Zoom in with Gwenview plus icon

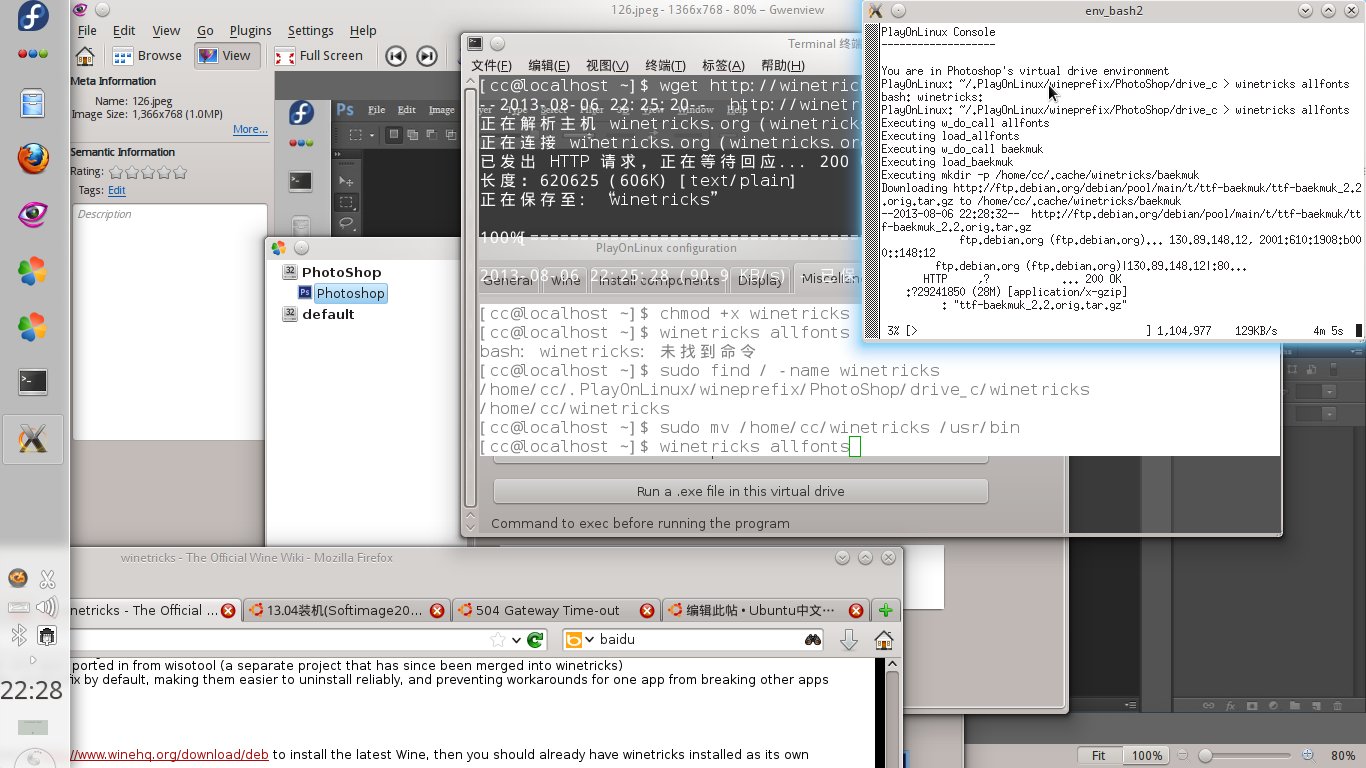1308,755
